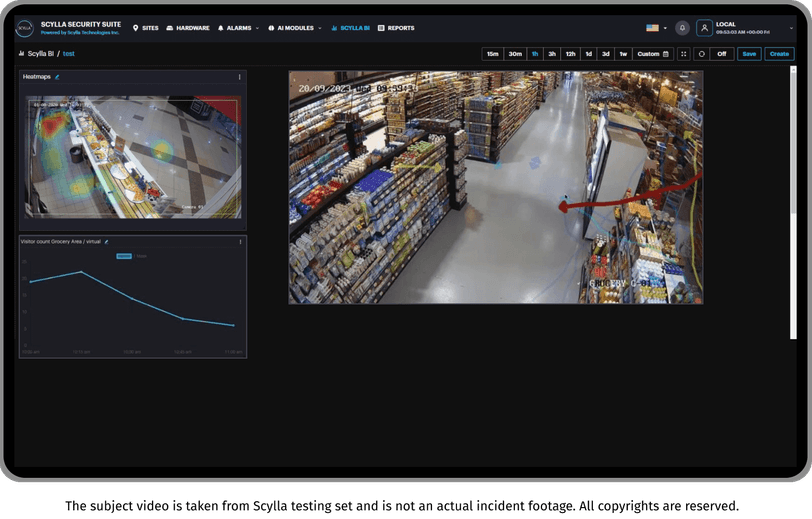Click the heatmap camera image
This screenshot has width=812, height=519.
click(133, 157)
